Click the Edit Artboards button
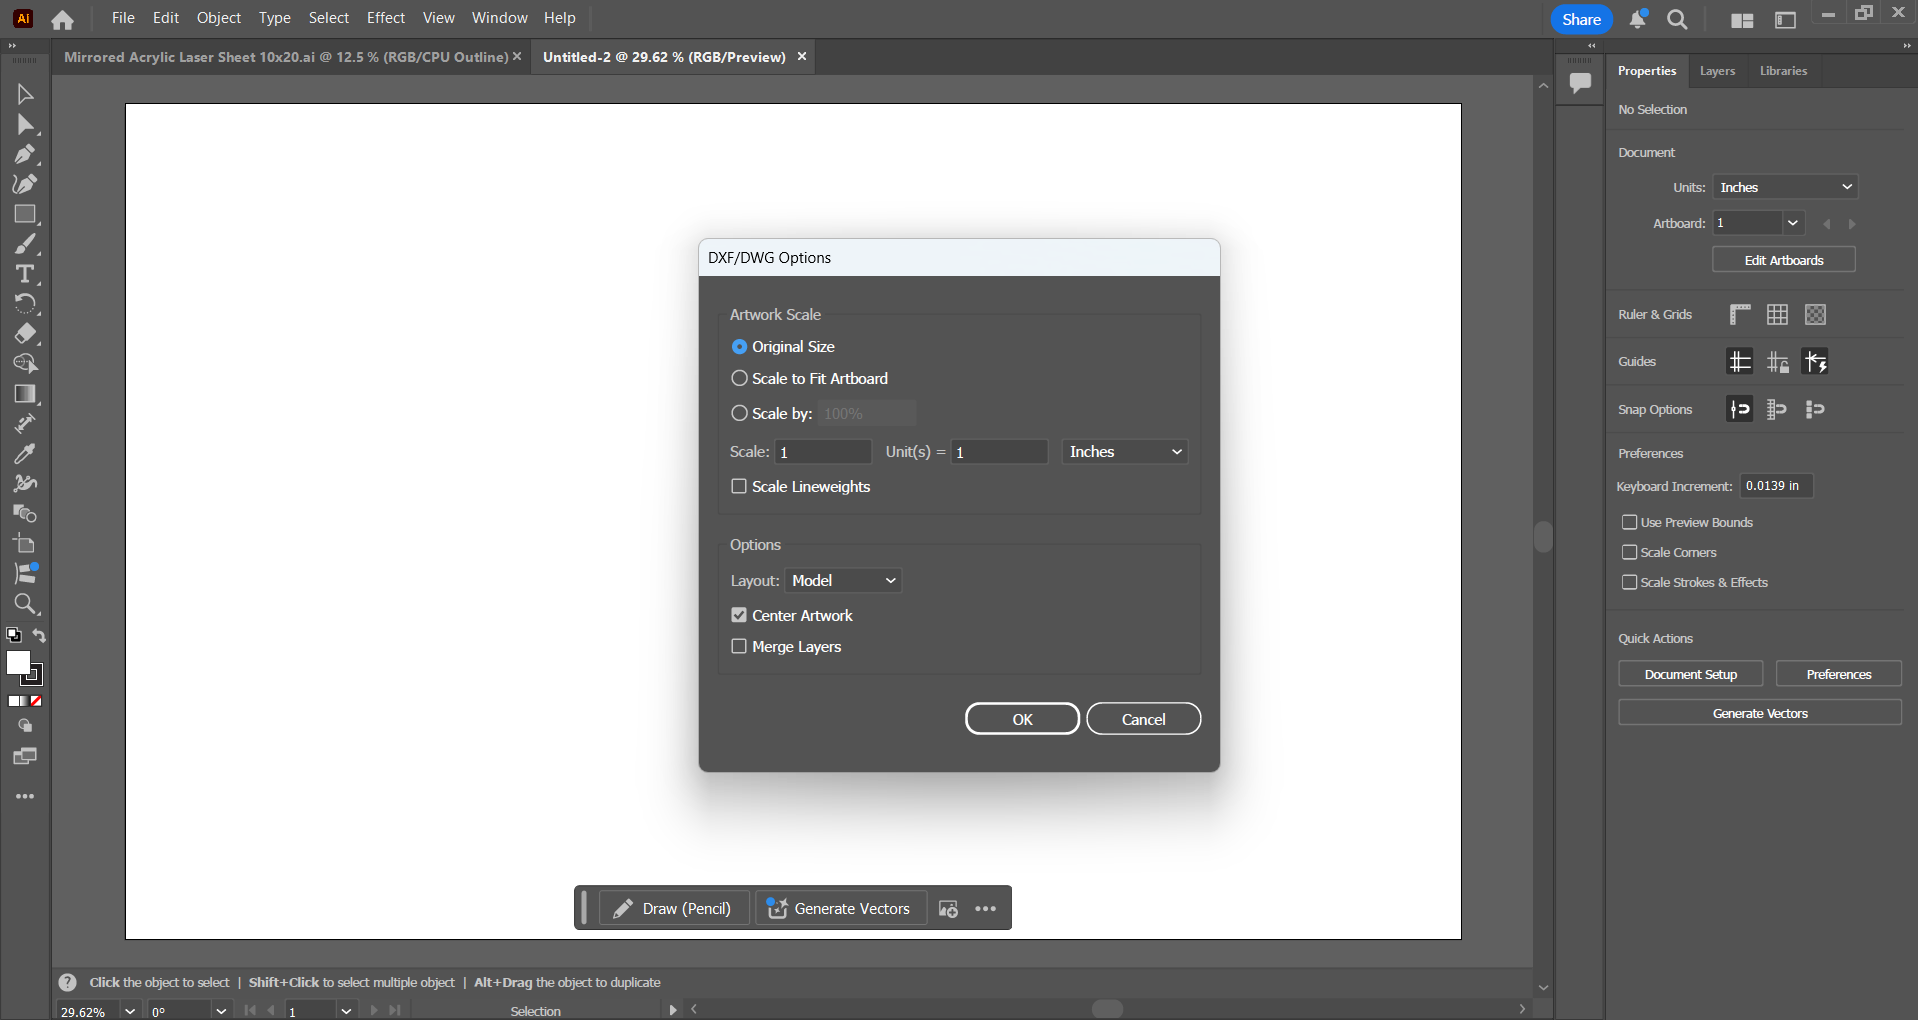 tap(1784, 260)
